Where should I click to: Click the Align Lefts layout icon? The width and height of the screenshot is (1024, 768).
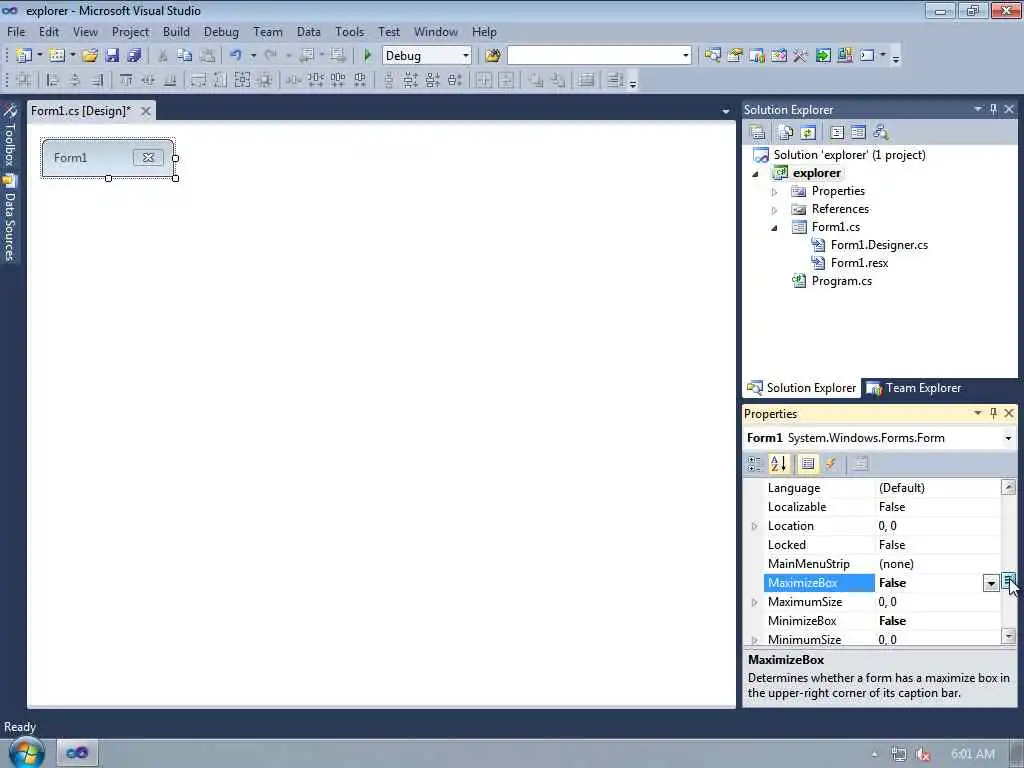(x=52, y=80)
